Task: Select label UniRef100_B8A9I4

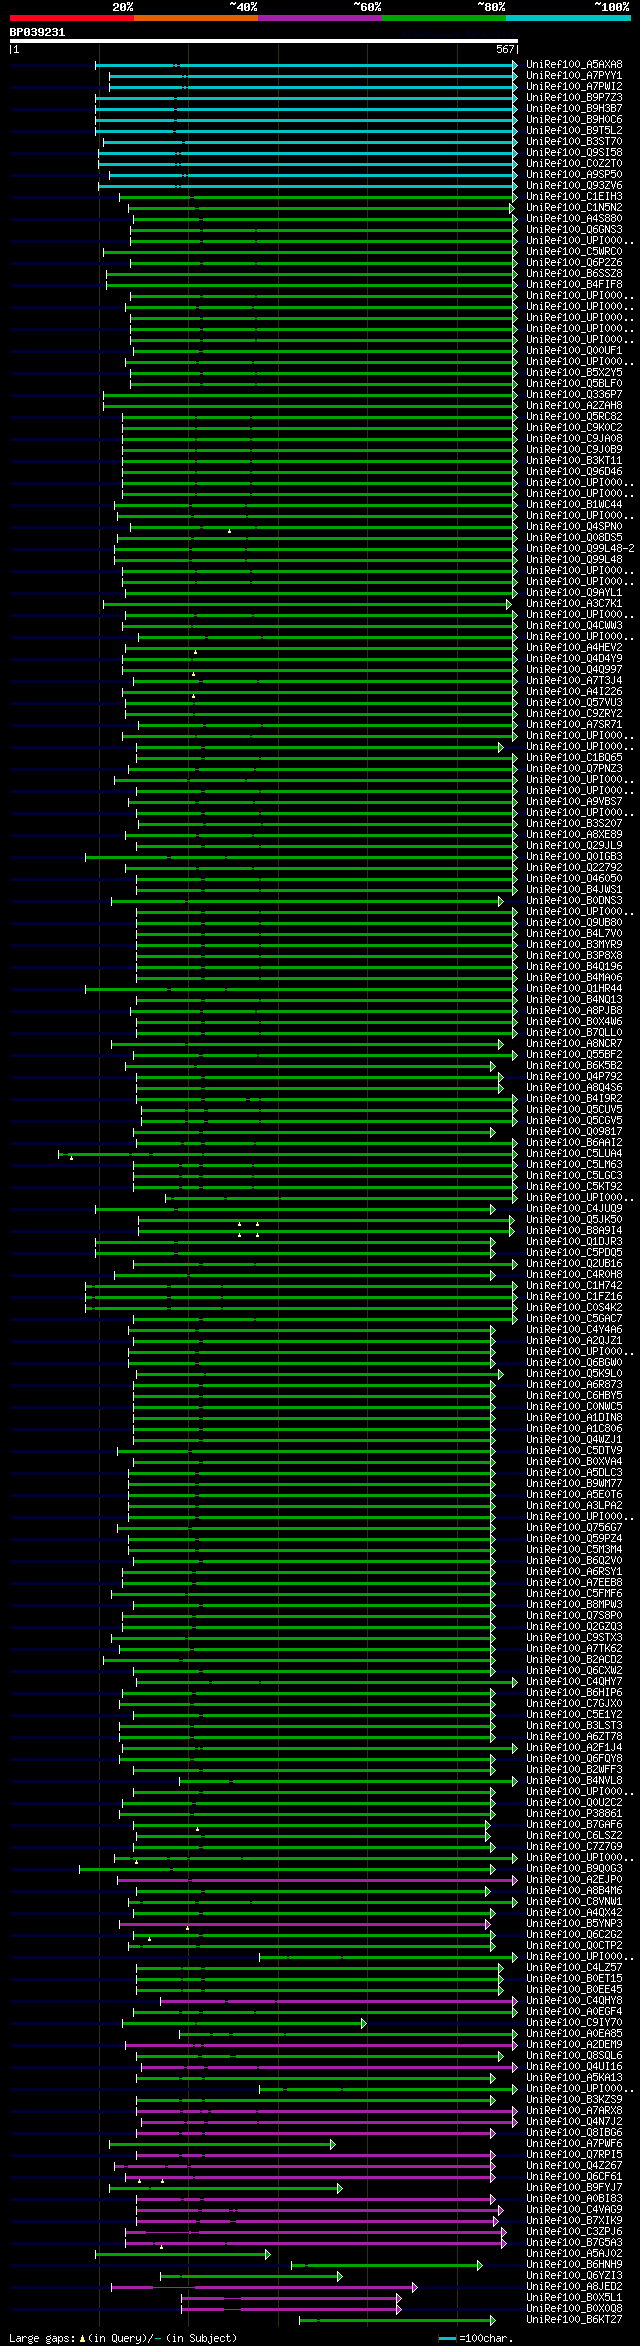Action: [574, 1231]
